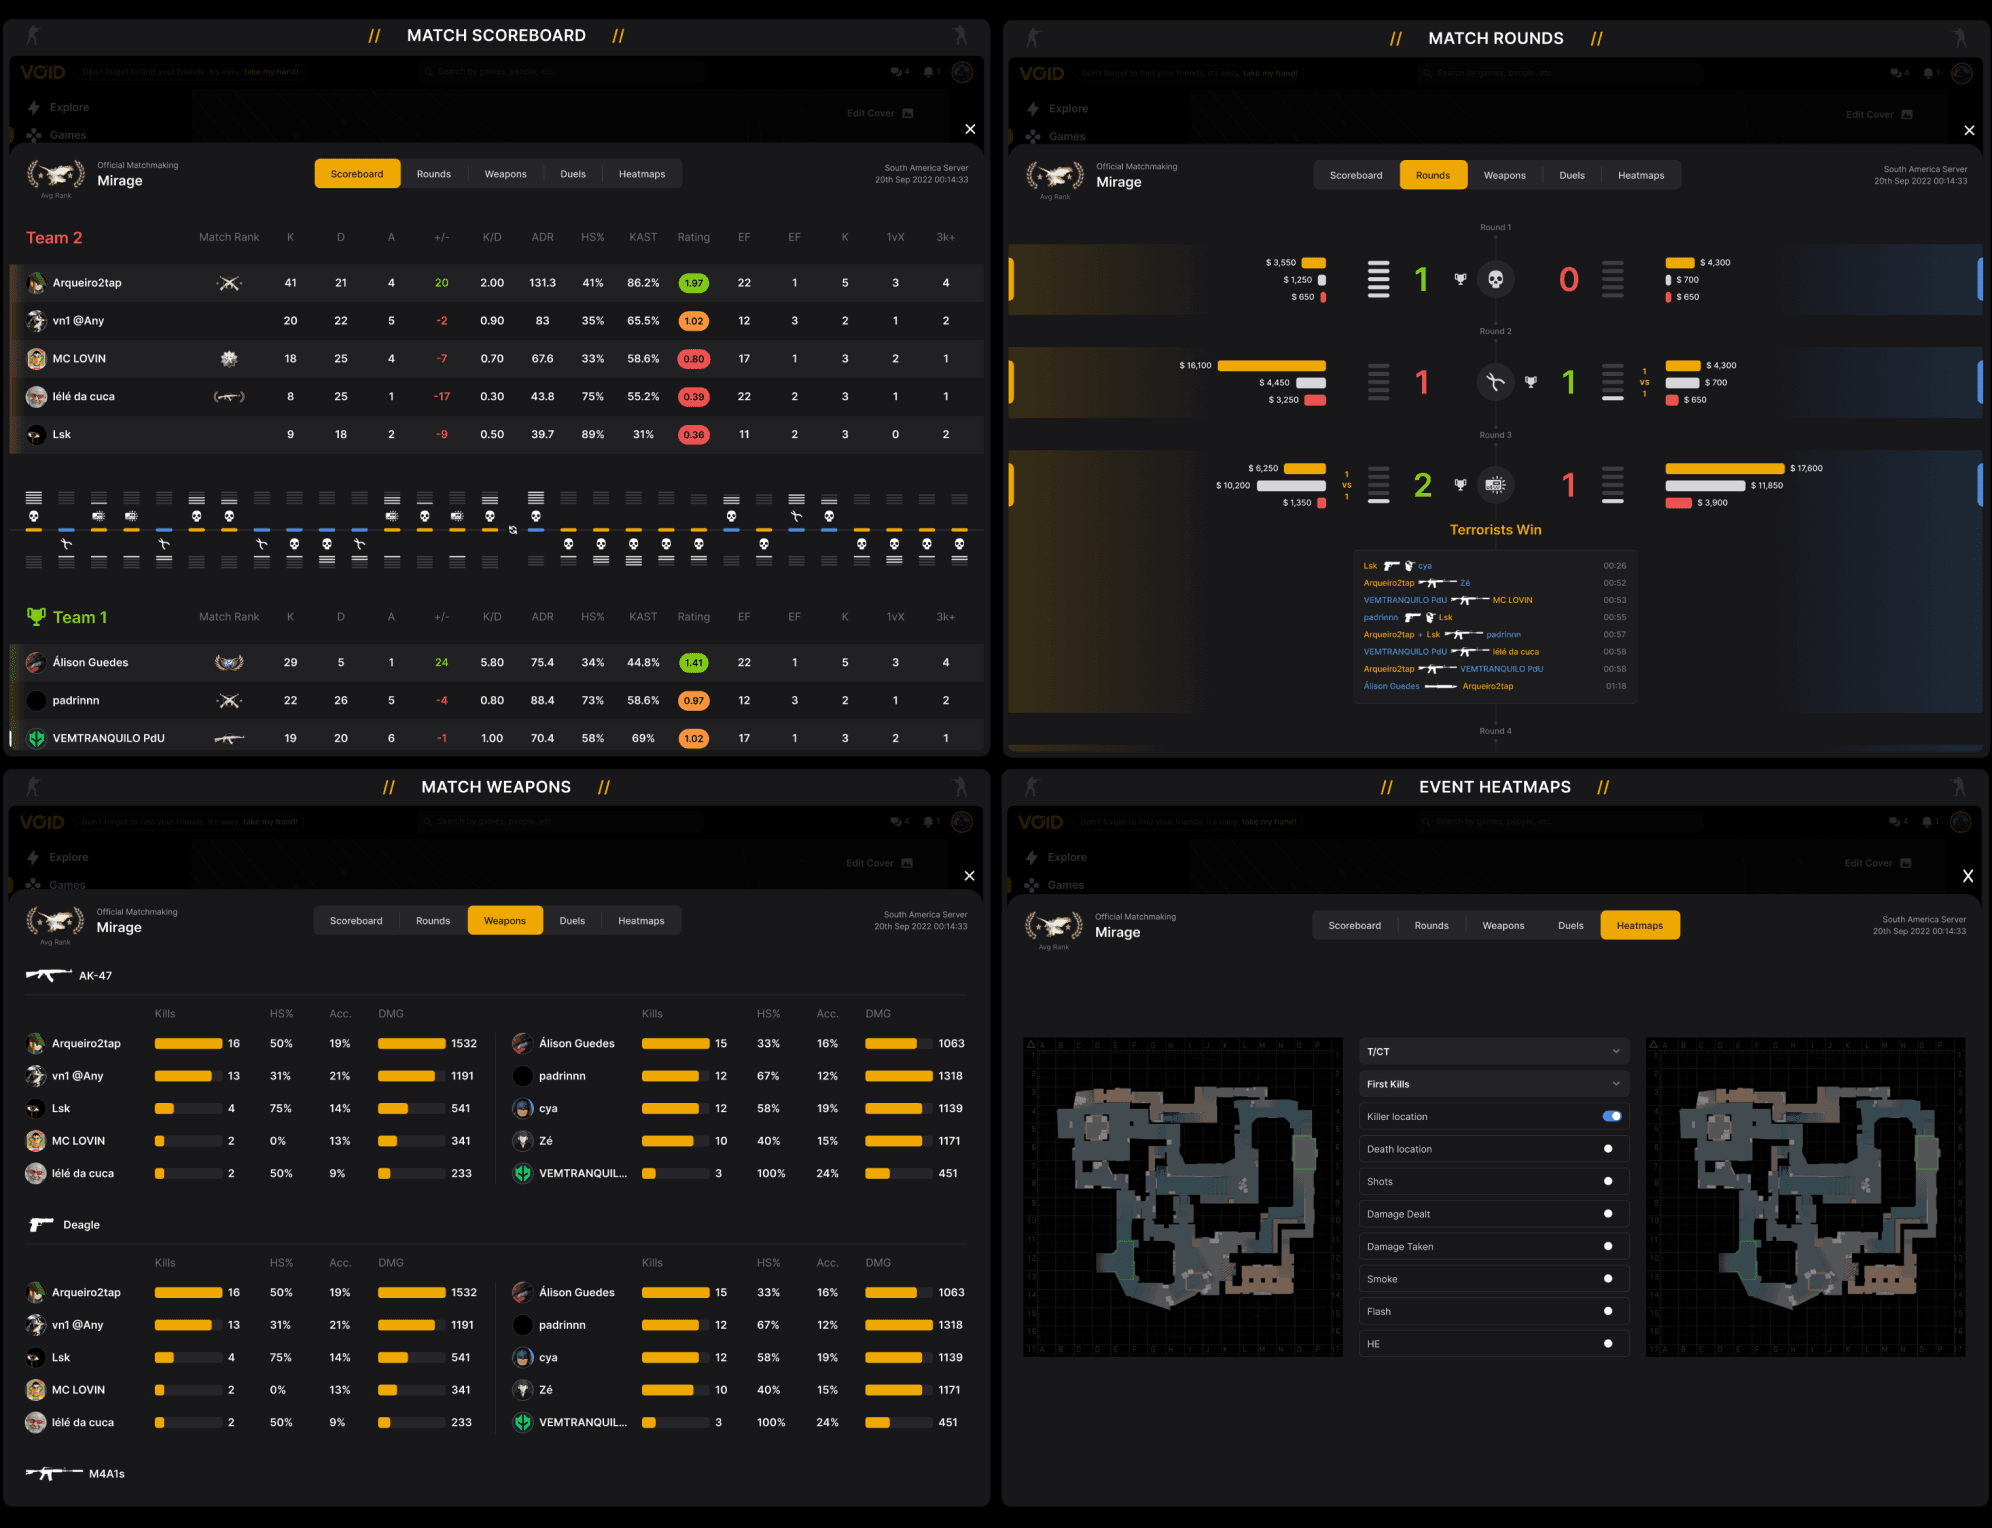Click the Mirage team logo
The width and height of the screenshot is (1992, 1528).
coord(56,172)
